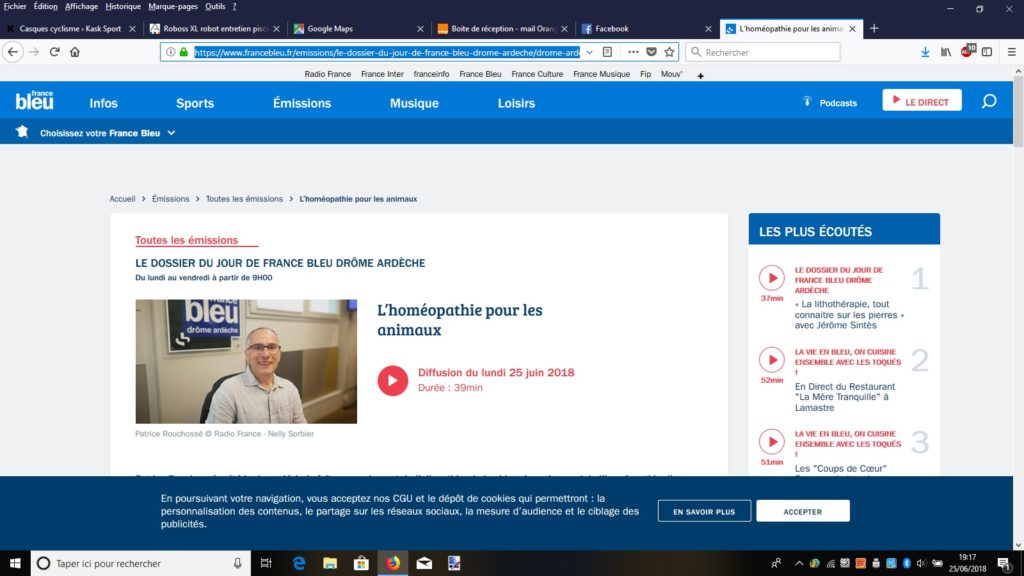Screen dimensions: 1024x576
Task: Open the Émissions navigation item
Action: pos(302,103)
